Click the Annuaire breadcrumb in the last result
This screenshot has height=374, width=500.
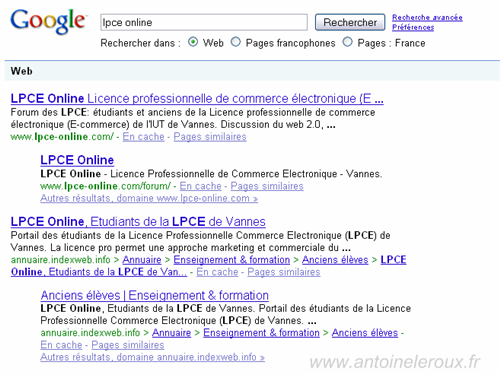click(171, 333)
